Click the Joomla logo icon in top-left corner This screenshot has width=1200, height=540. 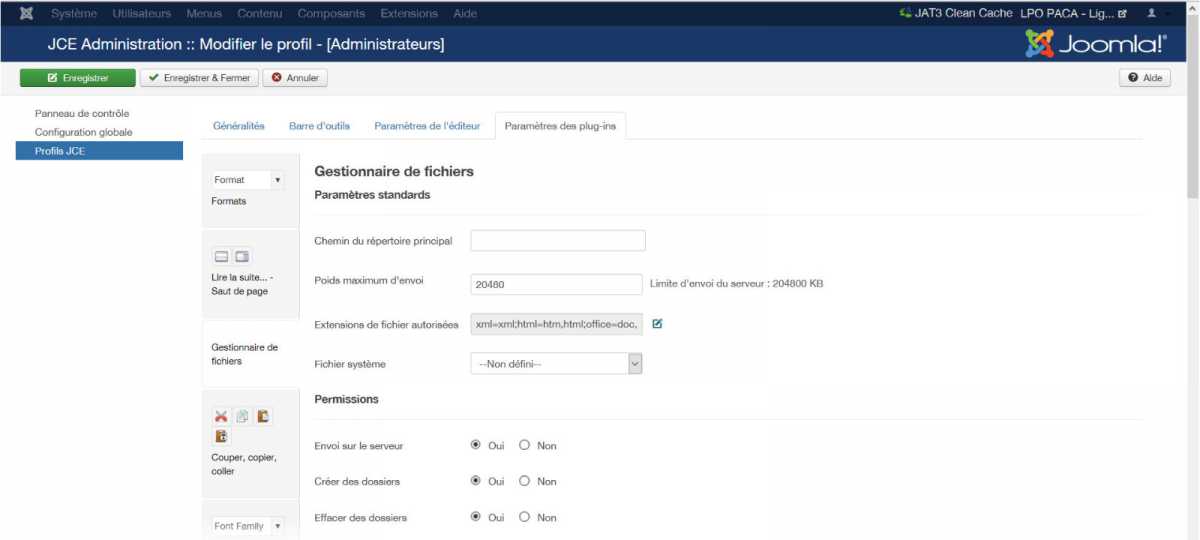27,14
